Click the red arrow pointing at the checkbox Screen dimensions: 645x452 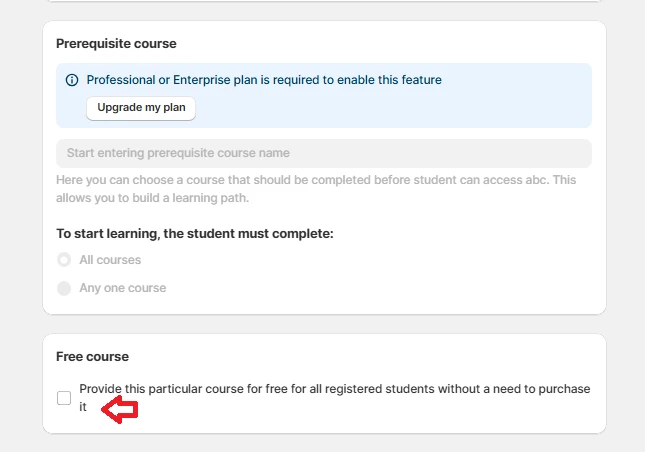tap(121, 409)
